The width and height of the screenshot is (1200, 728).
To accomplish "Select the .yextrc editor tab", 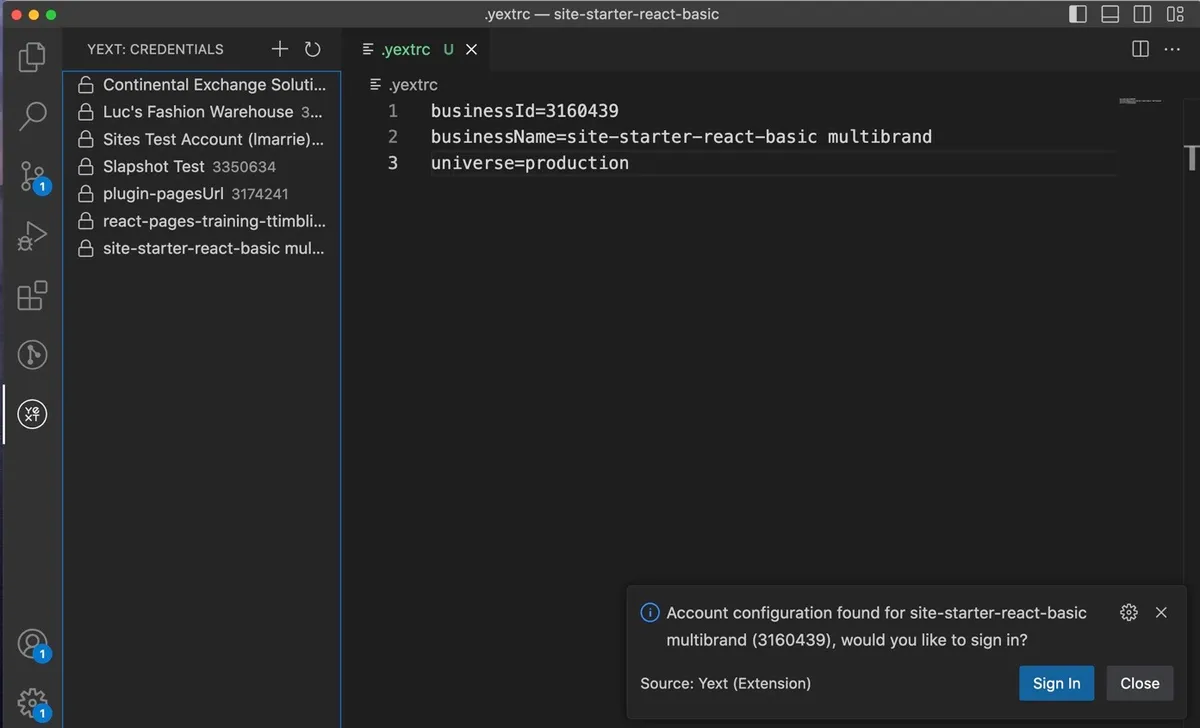I will tap(408, 48).
